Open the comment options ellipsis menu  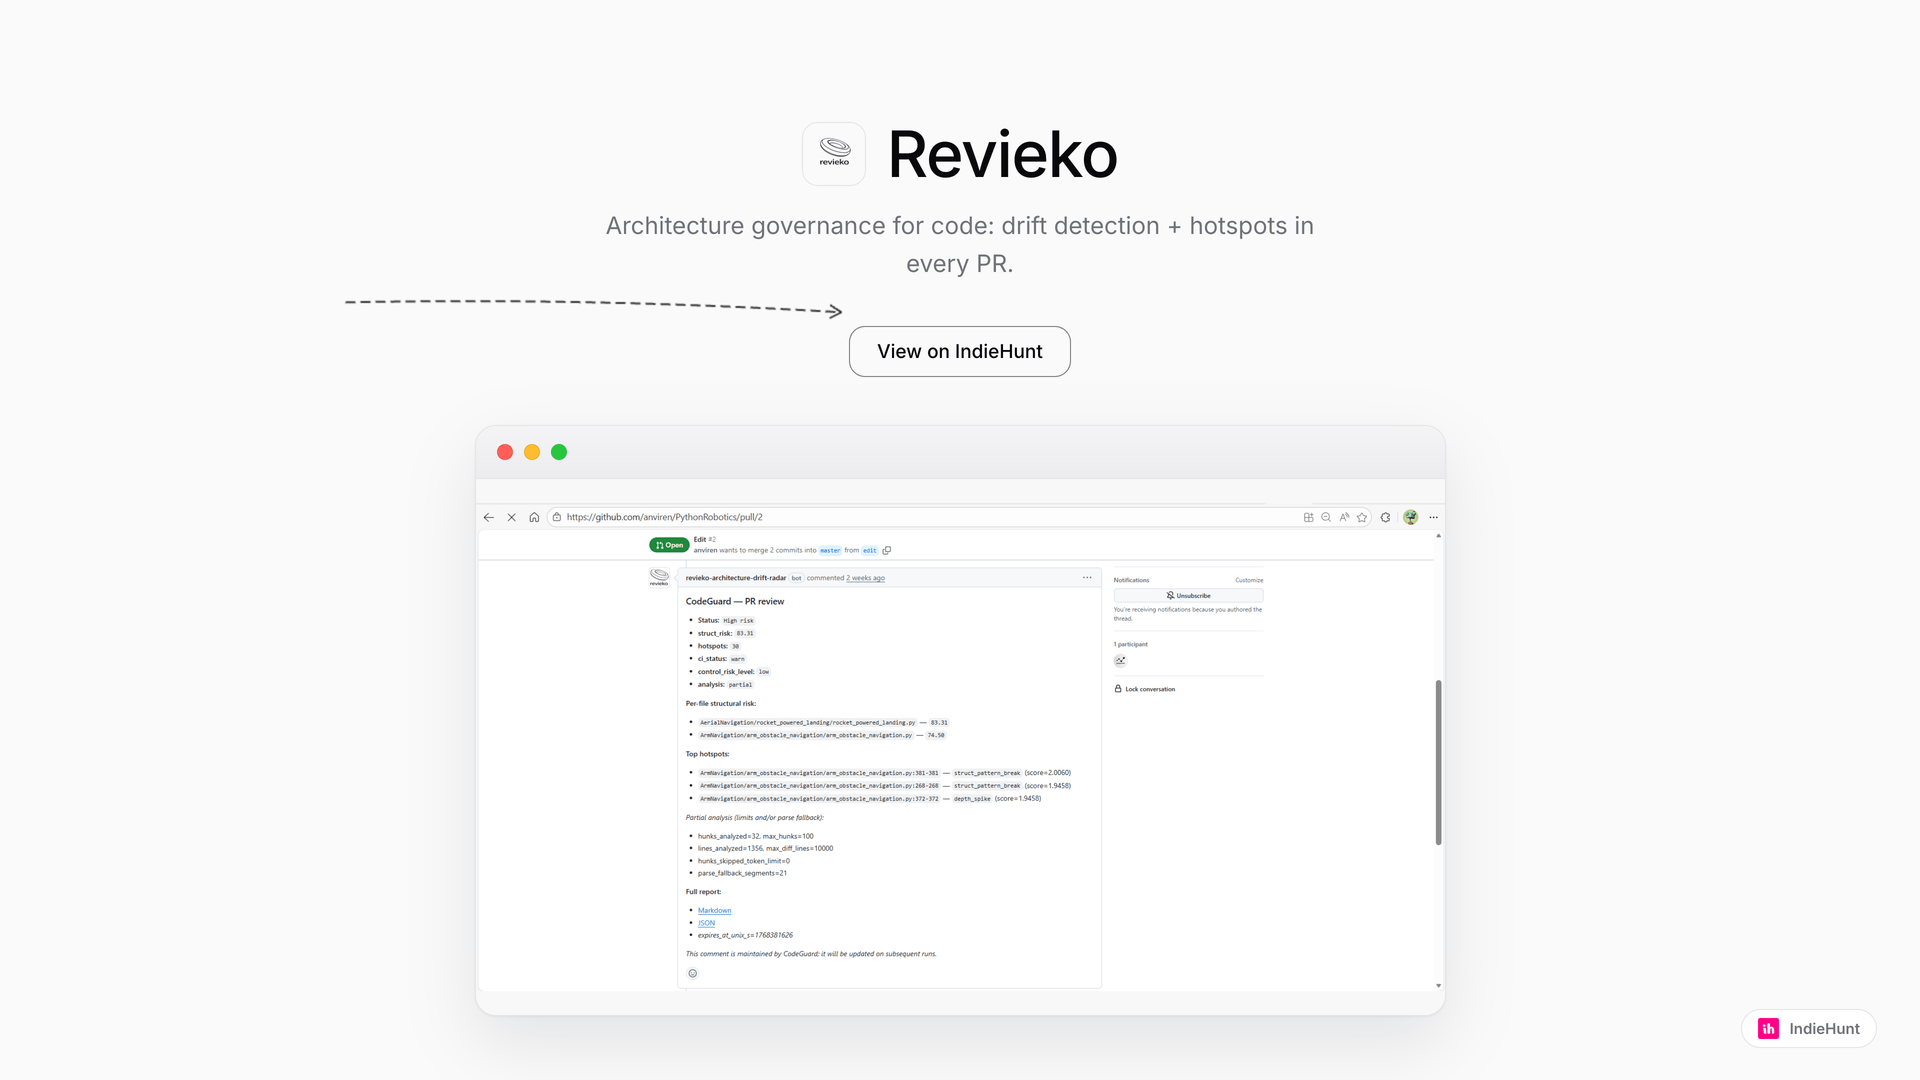click(1087, 577)
